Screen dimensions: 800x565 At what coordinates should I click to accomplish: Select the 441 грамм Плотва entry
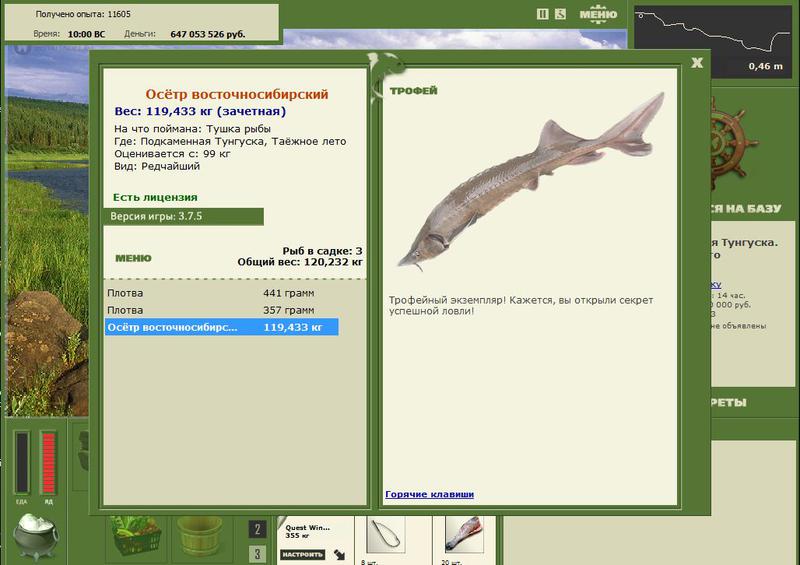click(x=221, y=293)
